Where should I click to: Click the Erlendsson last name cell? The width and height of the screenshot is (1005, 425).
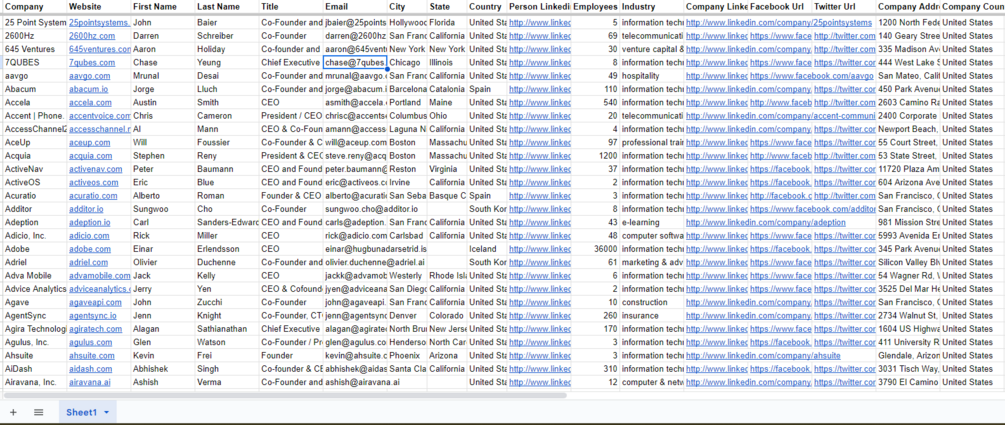click(227, 249)
